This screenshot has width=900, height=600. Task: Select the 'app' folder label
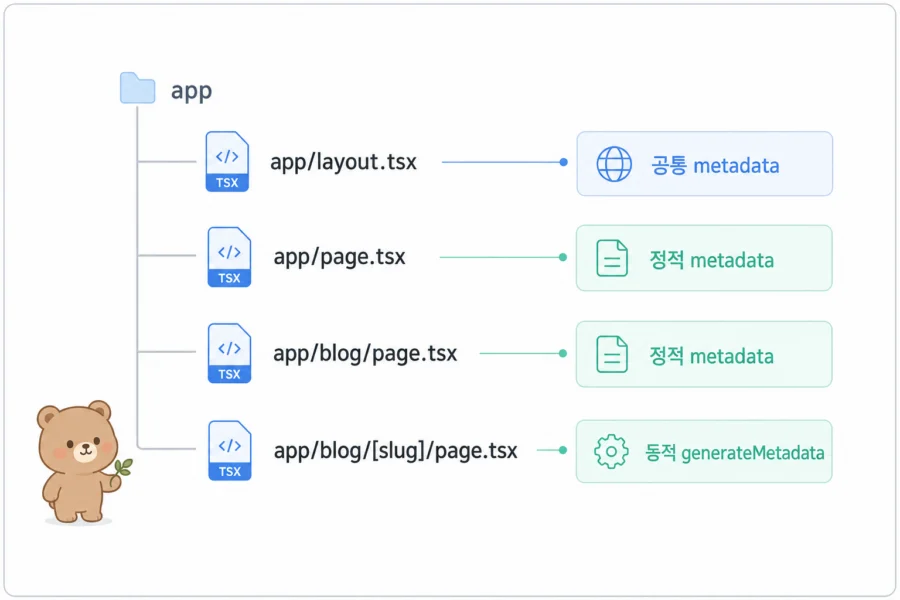pyautogui.click(x=192, y=91)
